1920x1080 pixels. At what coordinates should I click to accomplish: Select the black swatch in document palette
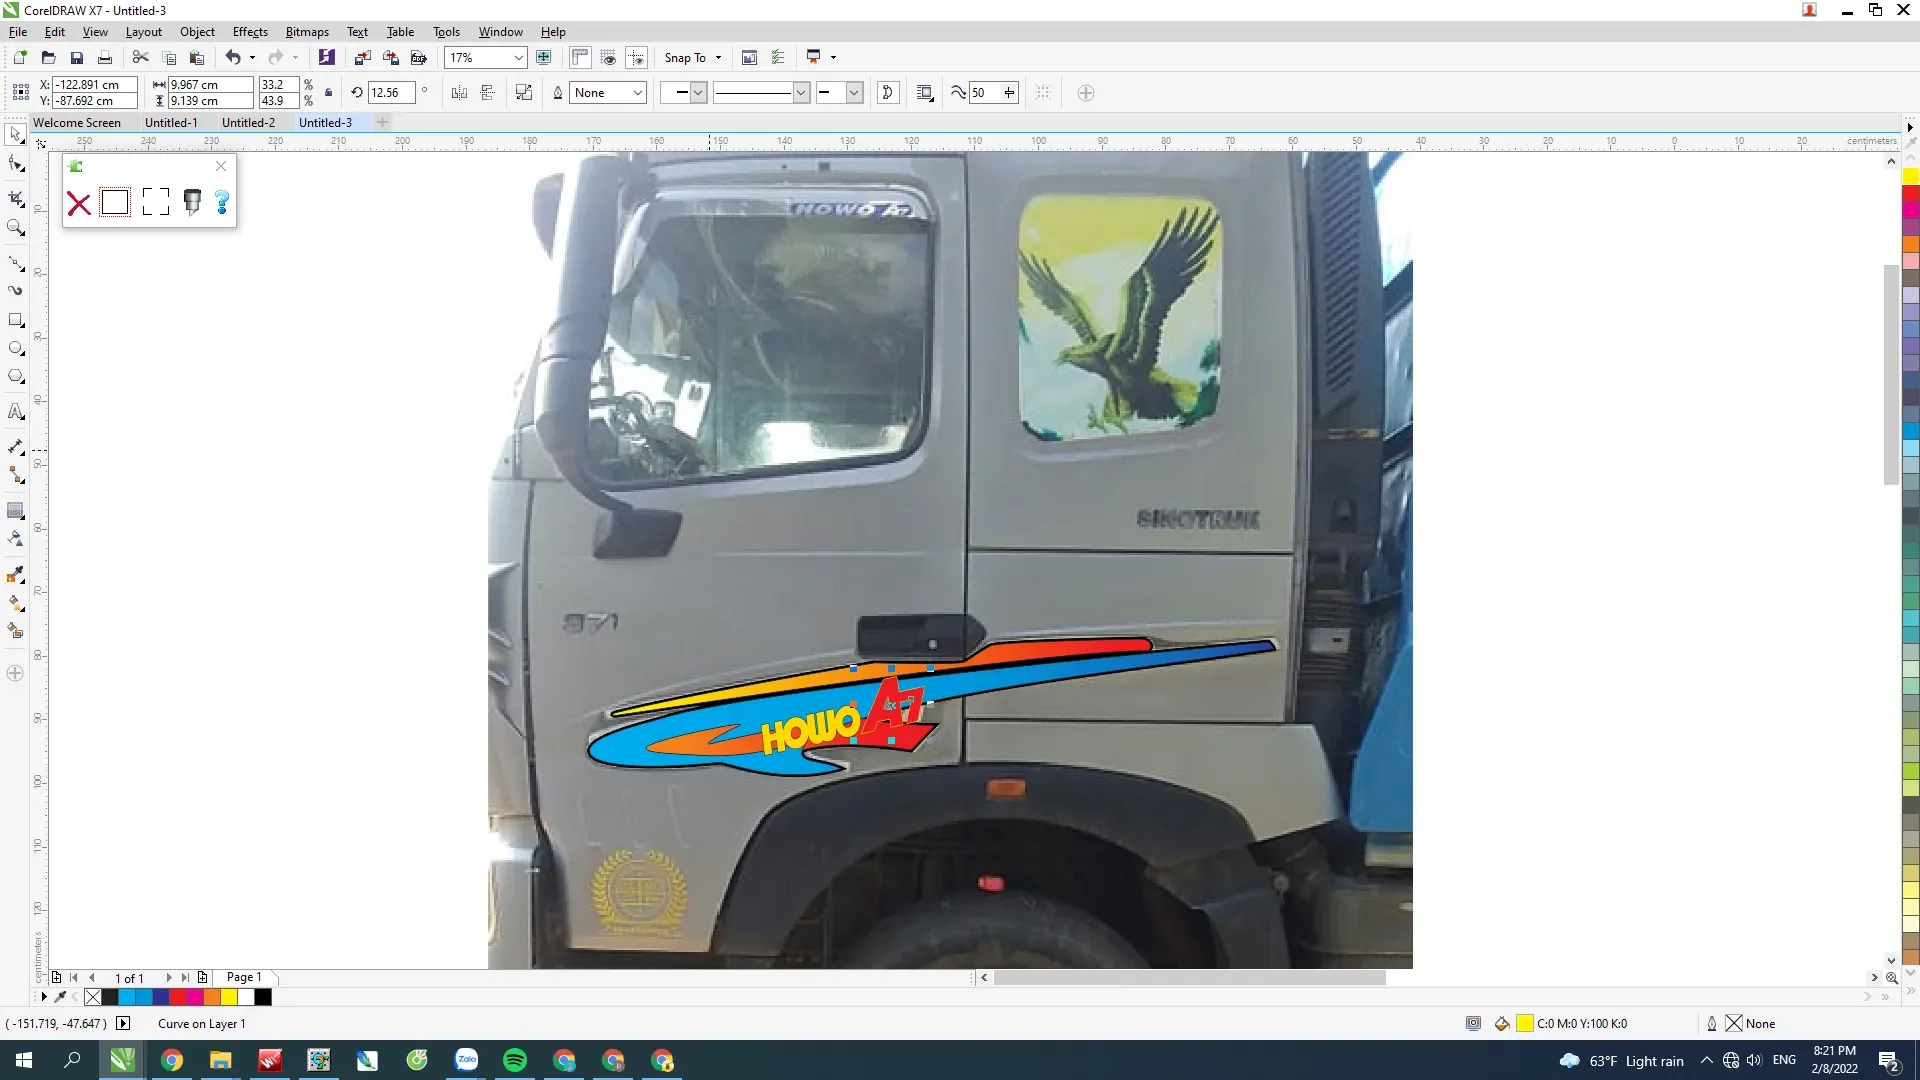click(x=263, y=997)
